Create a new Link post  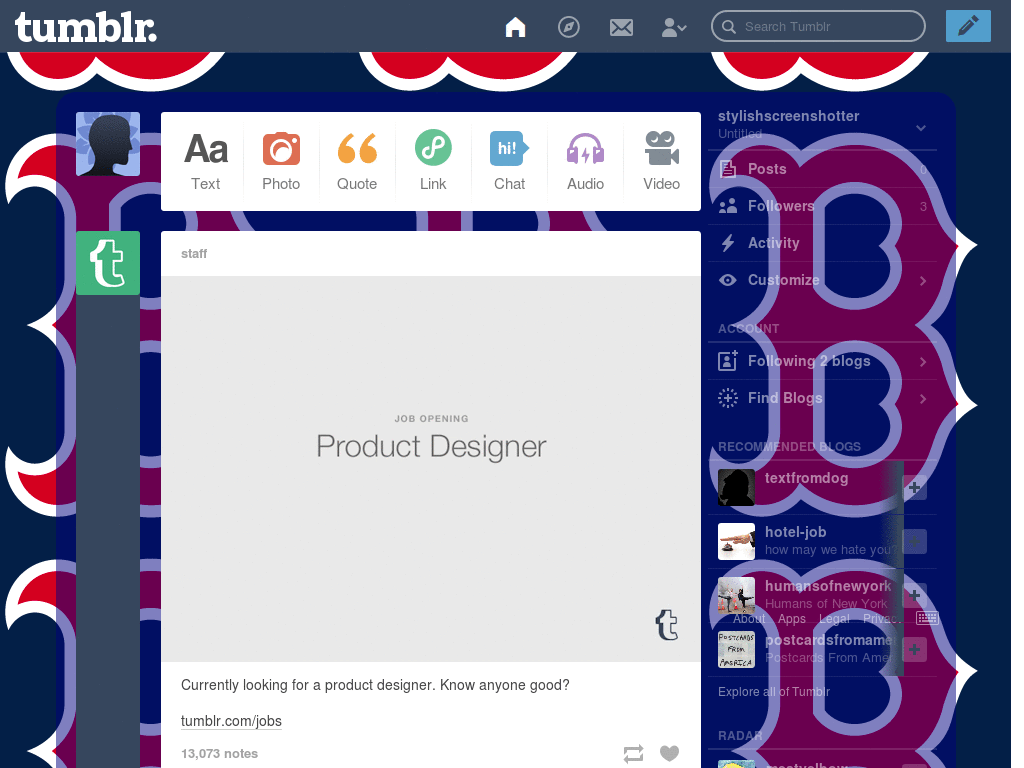tap(433, 161)
